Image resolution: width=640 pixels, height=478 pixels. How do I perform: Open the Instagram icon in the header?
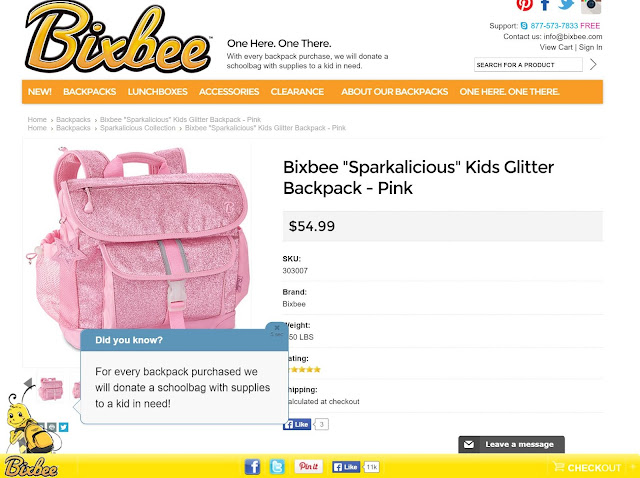[591, 6]
